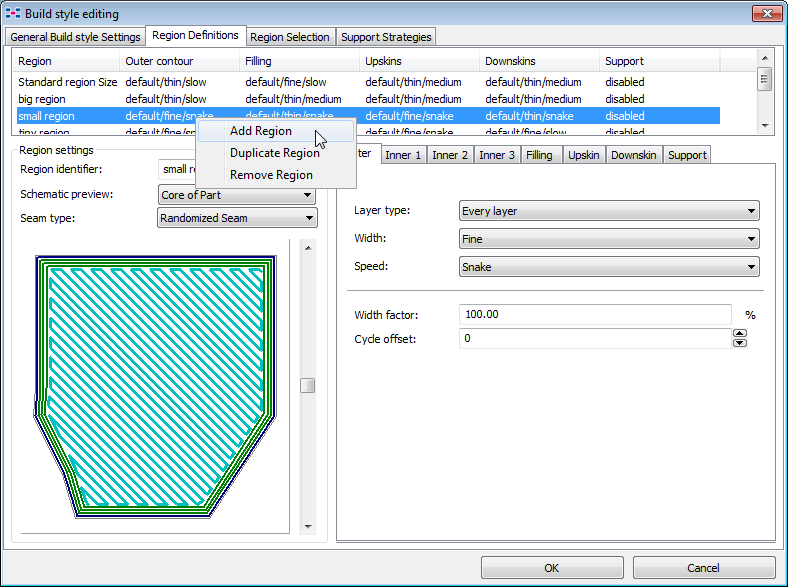Click the Width factor input field
The image size is (788, 587).
pos(595,314)
